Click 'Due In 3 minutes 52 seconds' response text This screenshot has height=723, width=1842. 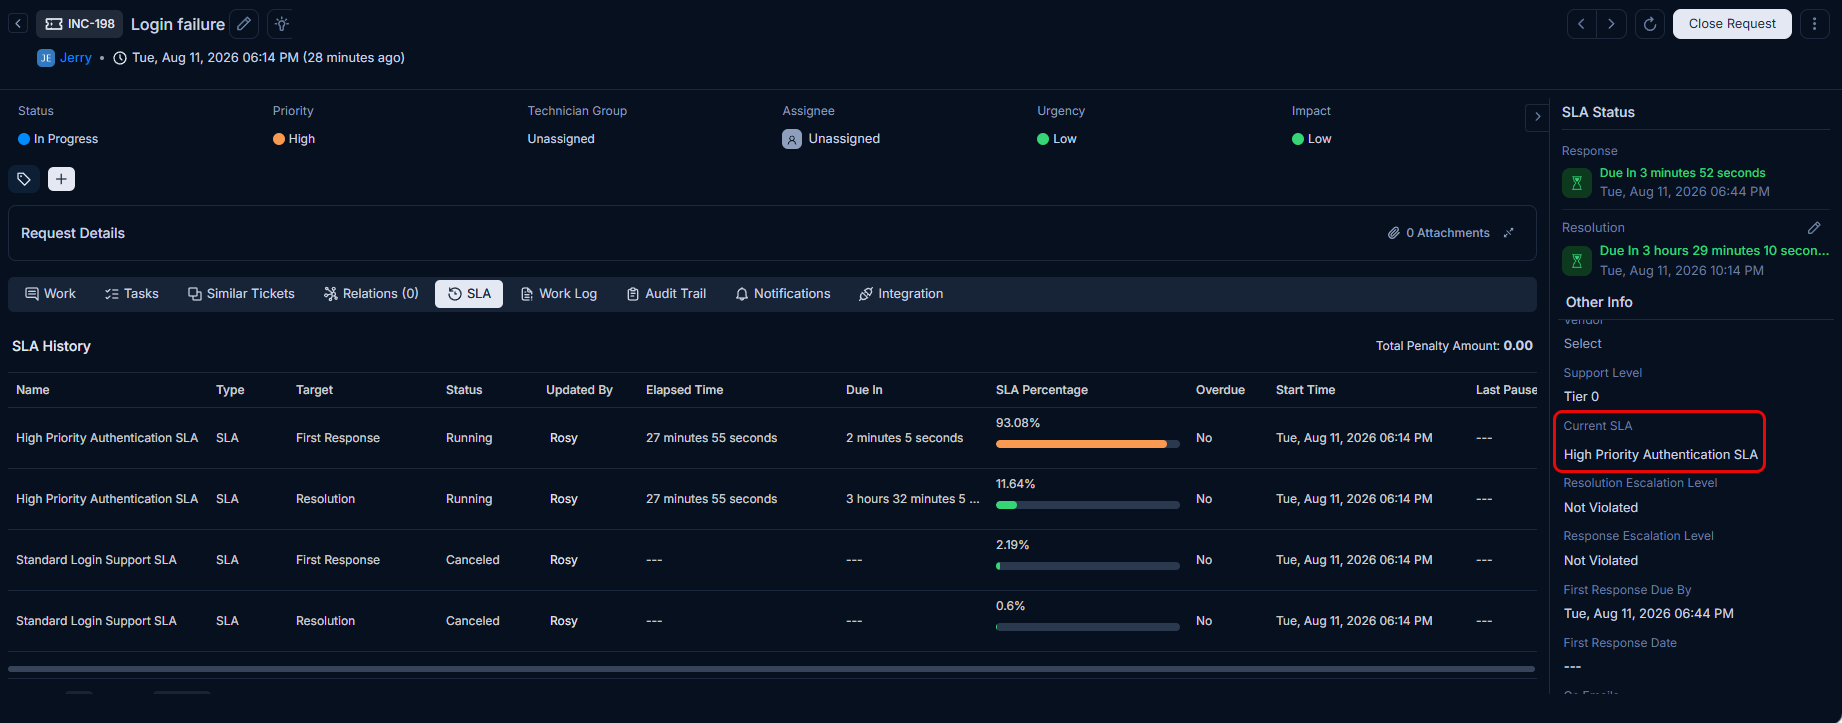[1683, 173]
